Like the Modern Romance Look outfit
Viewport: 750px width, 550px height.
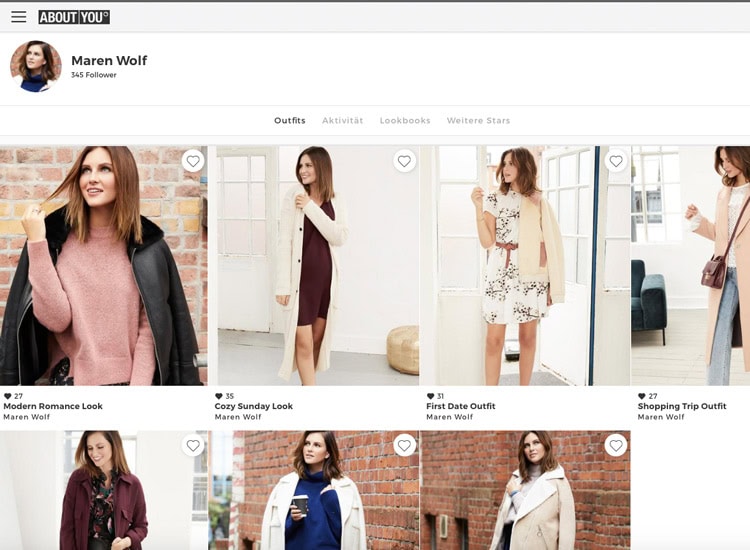tap(193, 161)
